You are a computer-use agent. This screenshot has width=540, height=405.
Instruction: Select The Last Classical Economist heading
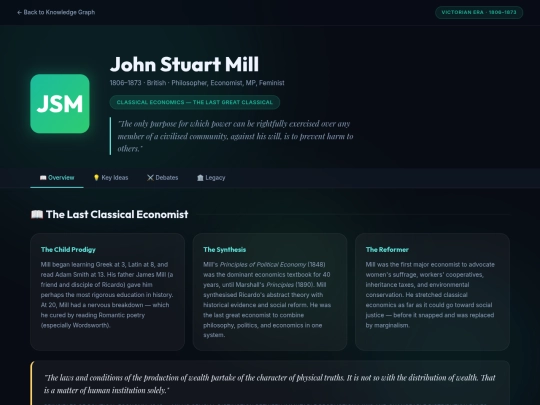pyautogui.click(x=117, y=214)
